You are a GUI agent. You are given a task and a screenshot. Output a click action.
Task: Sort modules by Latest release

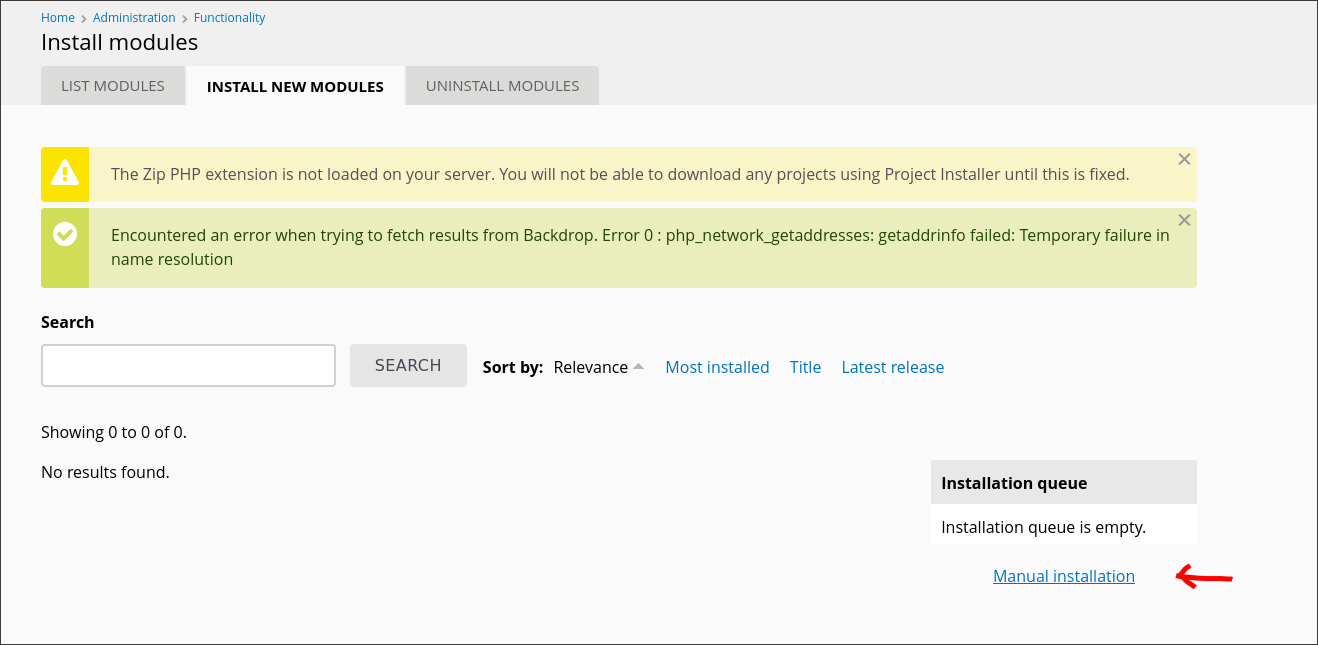892,367
